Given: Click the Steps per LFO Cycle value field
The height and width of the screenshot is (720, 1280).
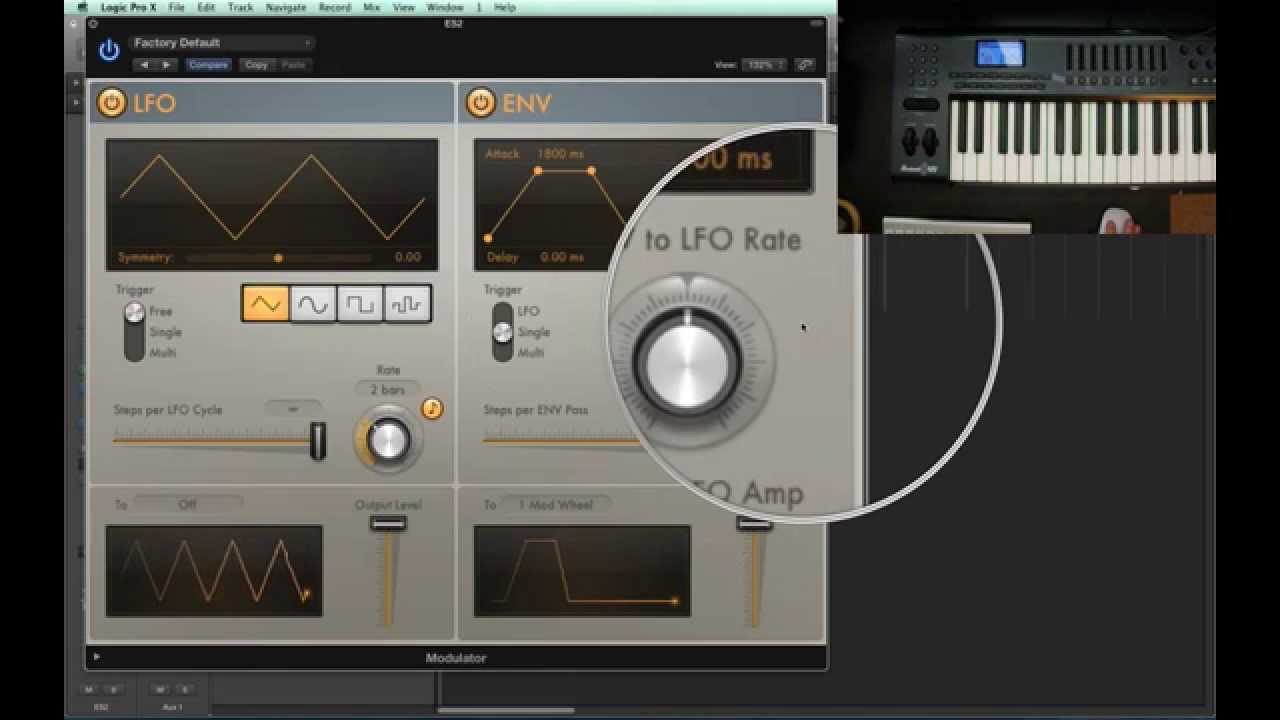Looking at the screenshot, I should pyautogui.click(x=293, y=409).
